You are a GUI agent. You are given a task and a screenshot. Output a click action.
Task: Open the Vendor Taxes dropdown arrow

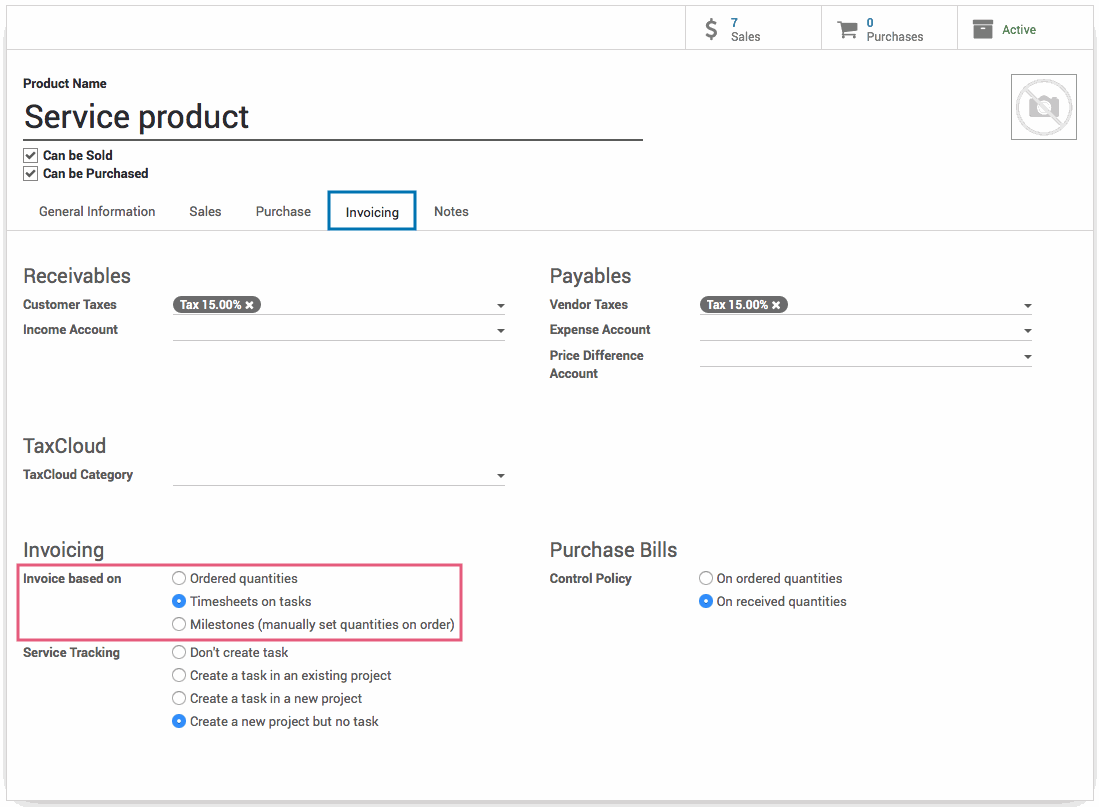point(1028,306)
